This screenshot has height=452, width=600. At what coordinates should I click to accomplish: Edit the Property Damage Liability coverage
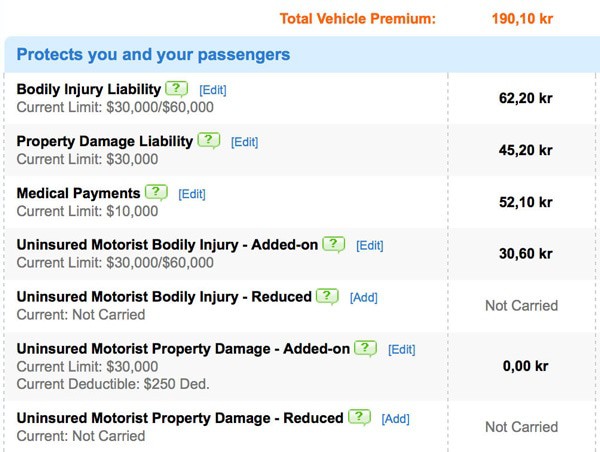coord(245,142)
